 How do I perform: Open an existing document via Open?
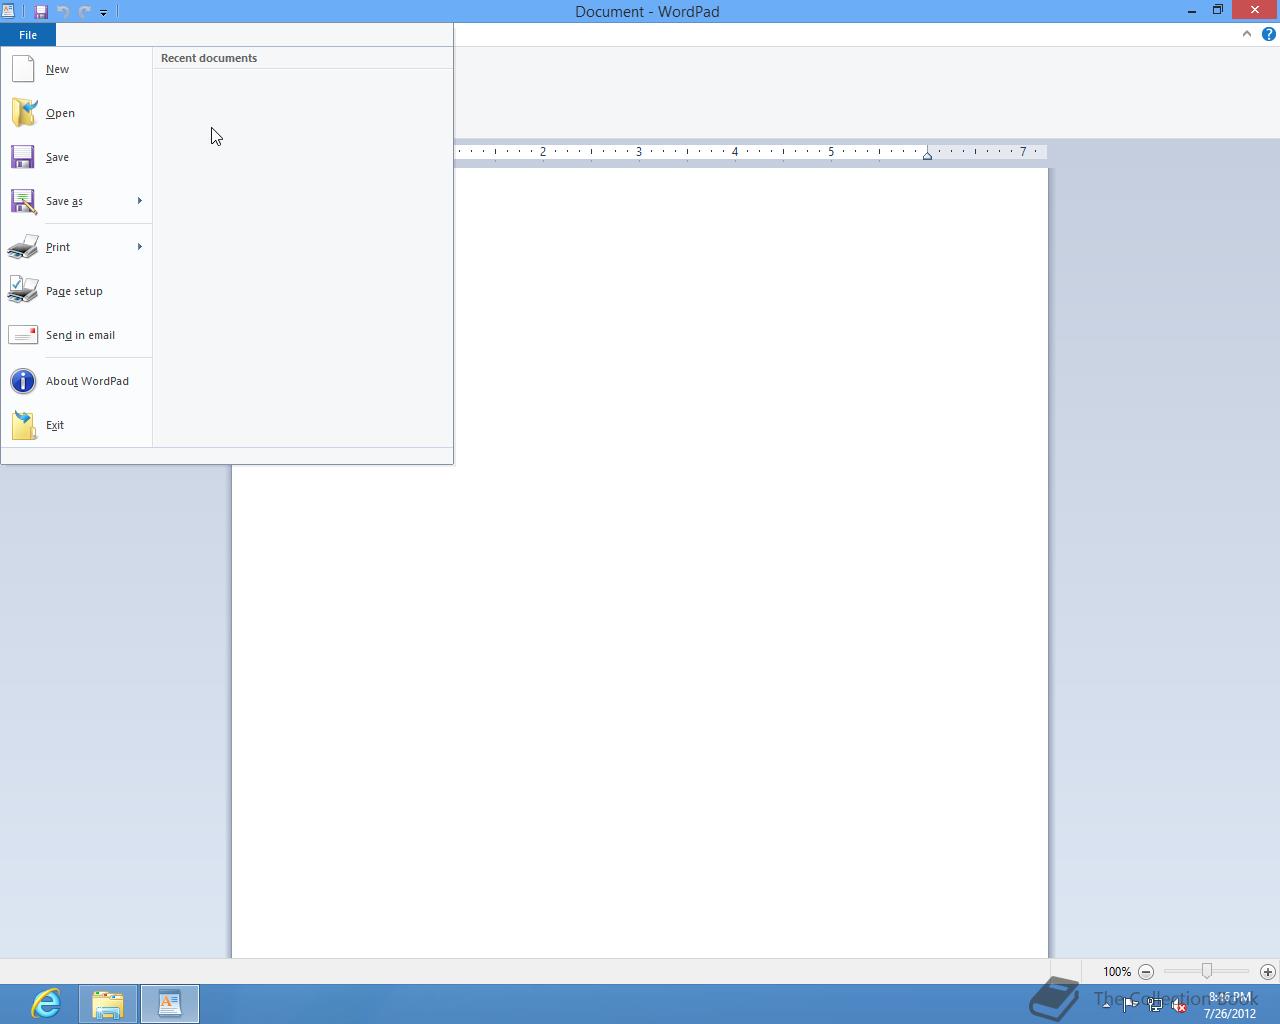(76, 113)
